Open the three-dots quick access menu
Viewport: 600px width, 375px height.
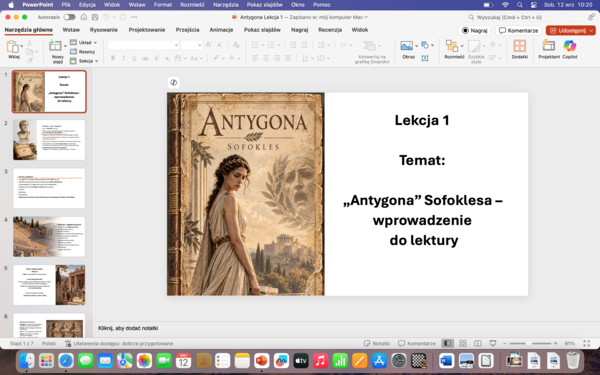tap(134, 17)
